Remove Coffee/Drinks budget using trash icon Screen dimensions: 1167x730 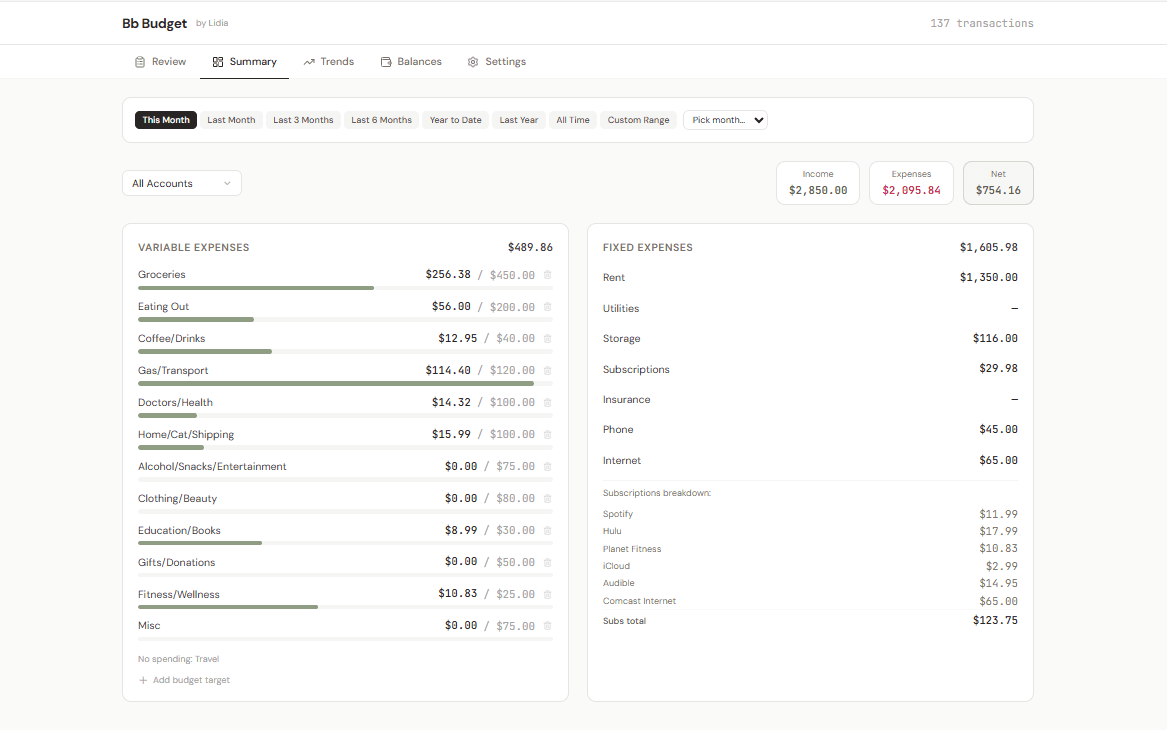coord(547,339)
